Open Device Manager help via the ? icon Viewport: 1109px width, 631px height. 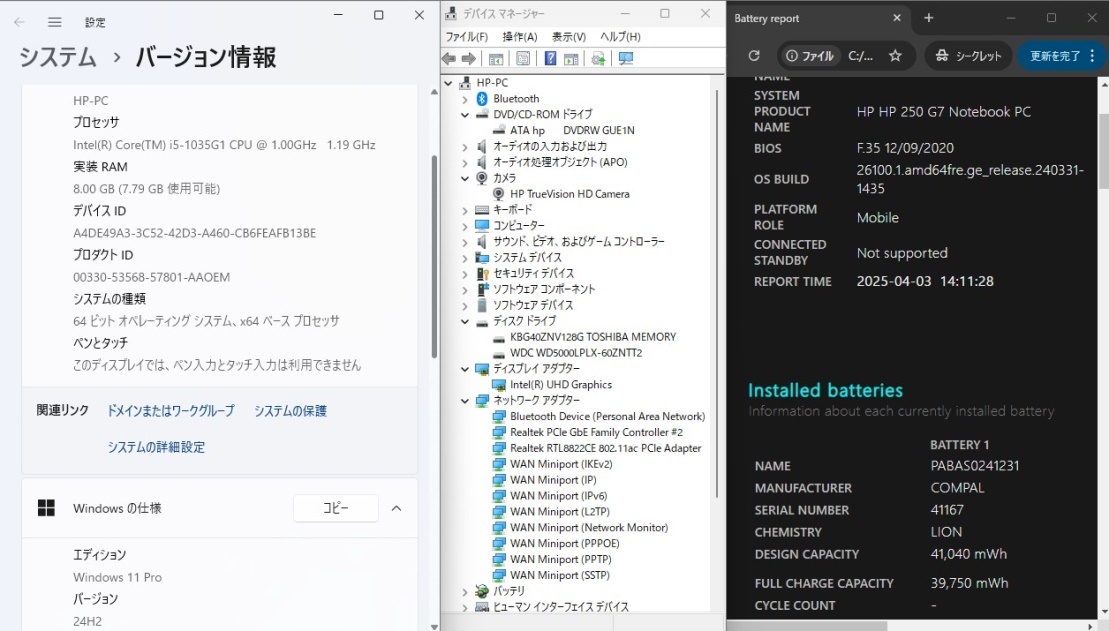(x=548, y=58)
